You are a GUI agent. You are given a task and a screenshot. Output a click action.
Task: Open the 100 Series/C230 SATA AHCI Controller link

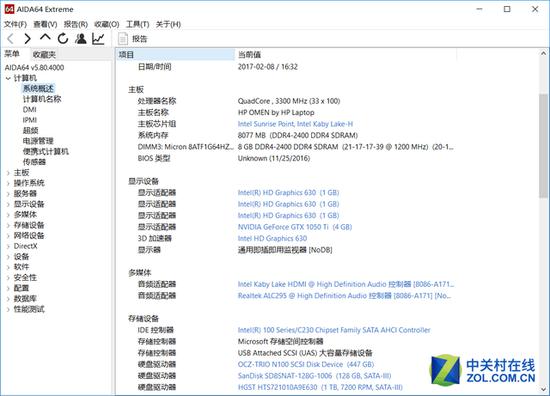[334, 330]
